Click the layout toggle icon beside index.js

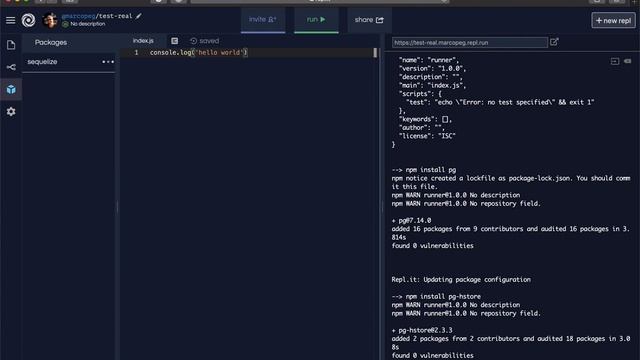174,41
